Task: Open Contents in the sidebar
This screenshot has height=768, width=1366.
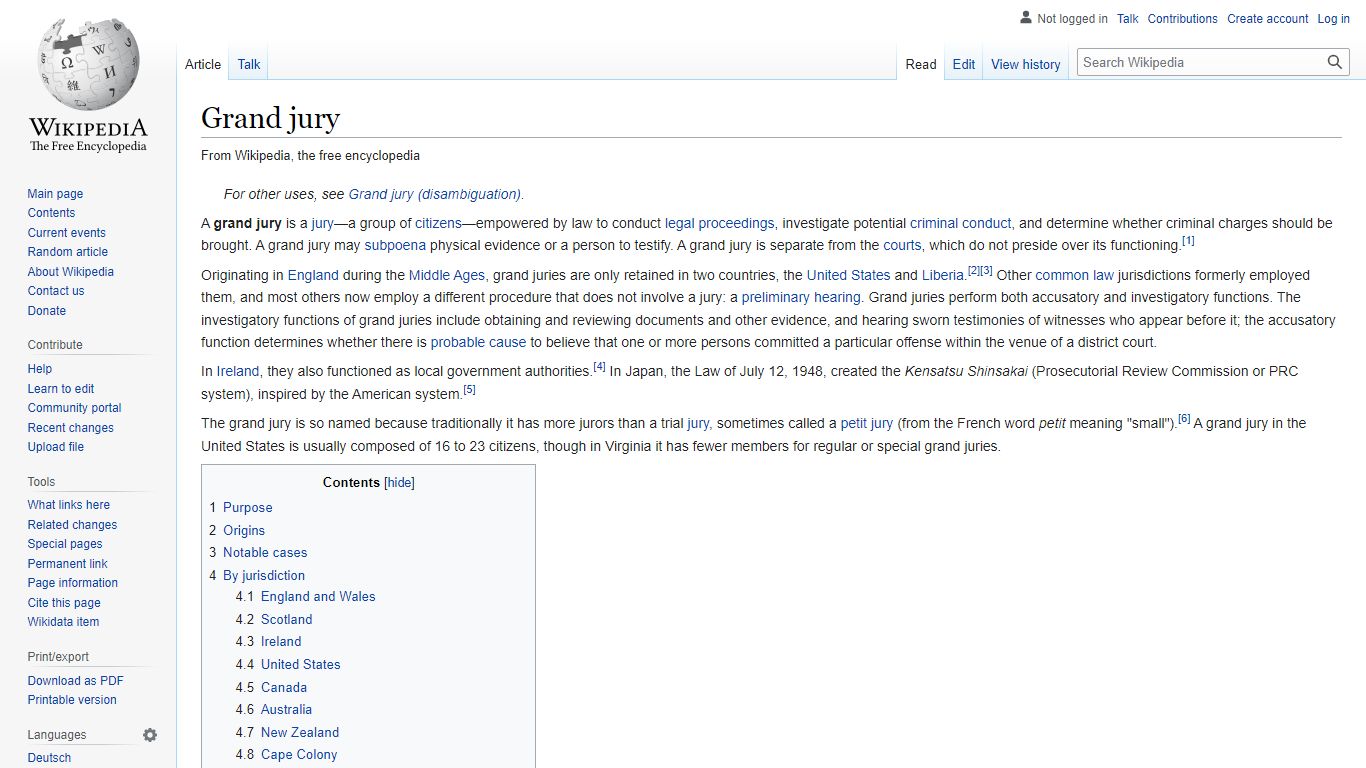Action: point(51,213)
